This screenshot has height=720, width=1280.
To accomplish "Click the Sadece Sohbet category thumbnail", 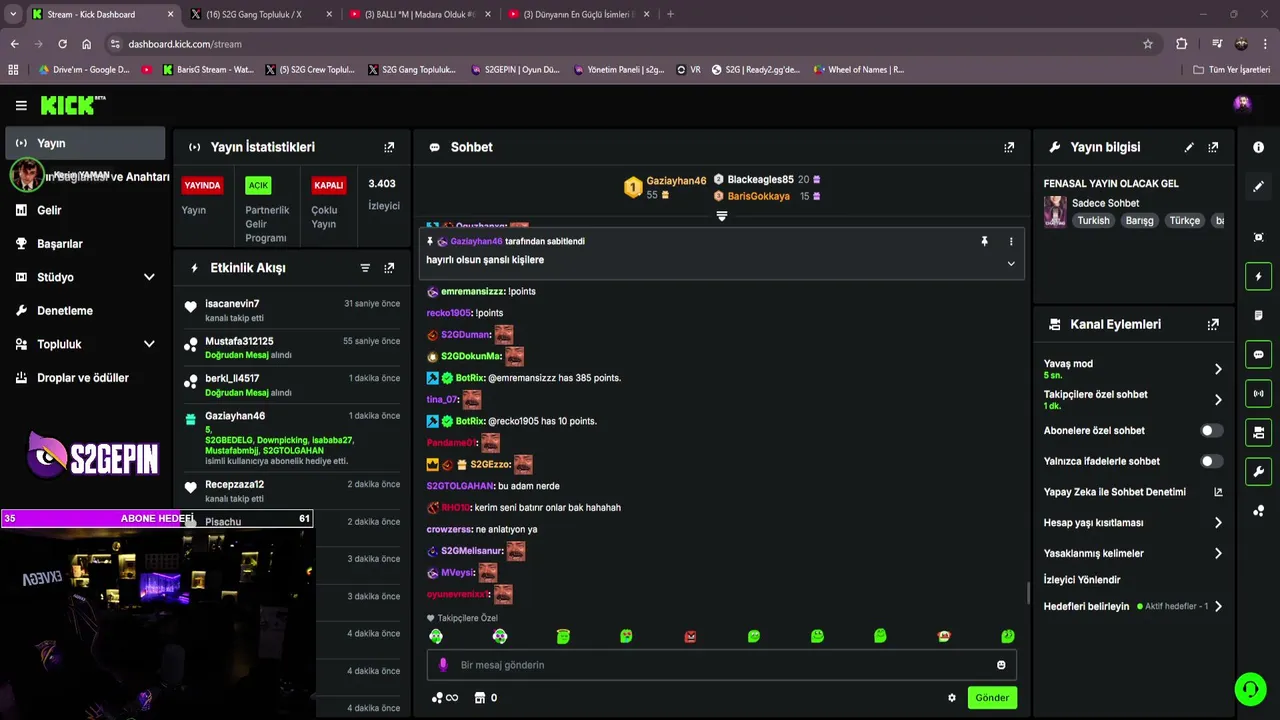I will [x=1055, y=211].
